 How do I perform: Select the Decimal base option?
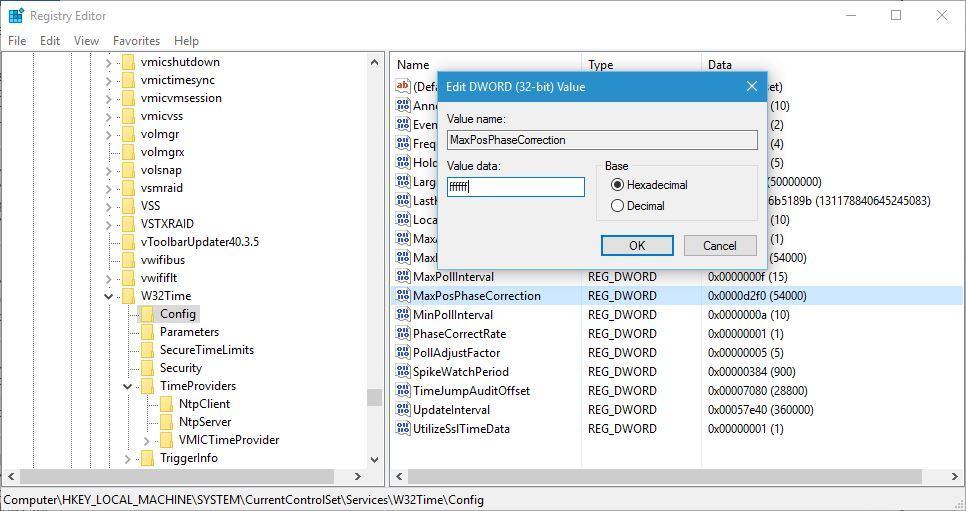(617, 206)
